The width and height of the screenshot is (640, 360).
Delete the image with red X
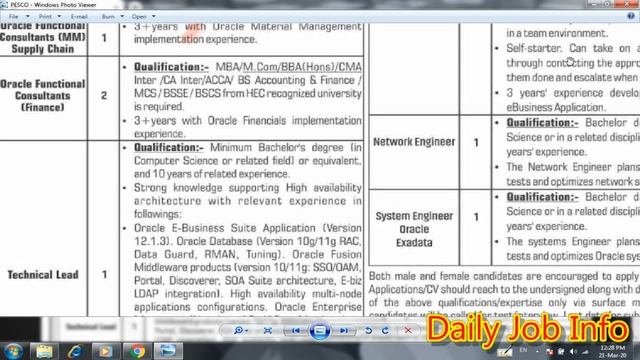pos(408,330)
